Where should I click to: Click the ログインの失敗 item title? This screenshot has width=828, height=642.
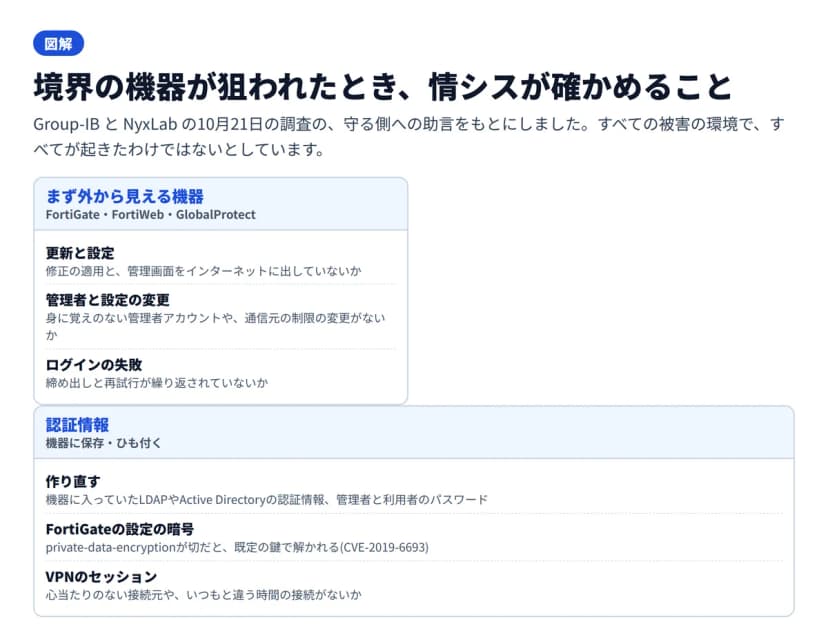pyautogui.click(x=94, y=365)
